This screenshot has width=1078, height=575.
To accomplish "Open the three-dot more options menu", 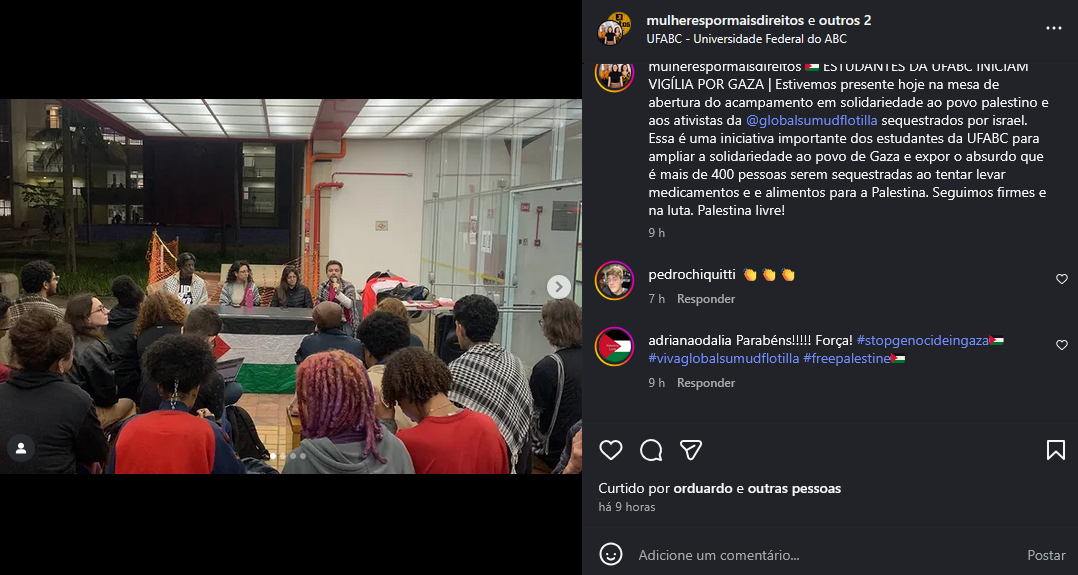I will tap(1054, 28).
